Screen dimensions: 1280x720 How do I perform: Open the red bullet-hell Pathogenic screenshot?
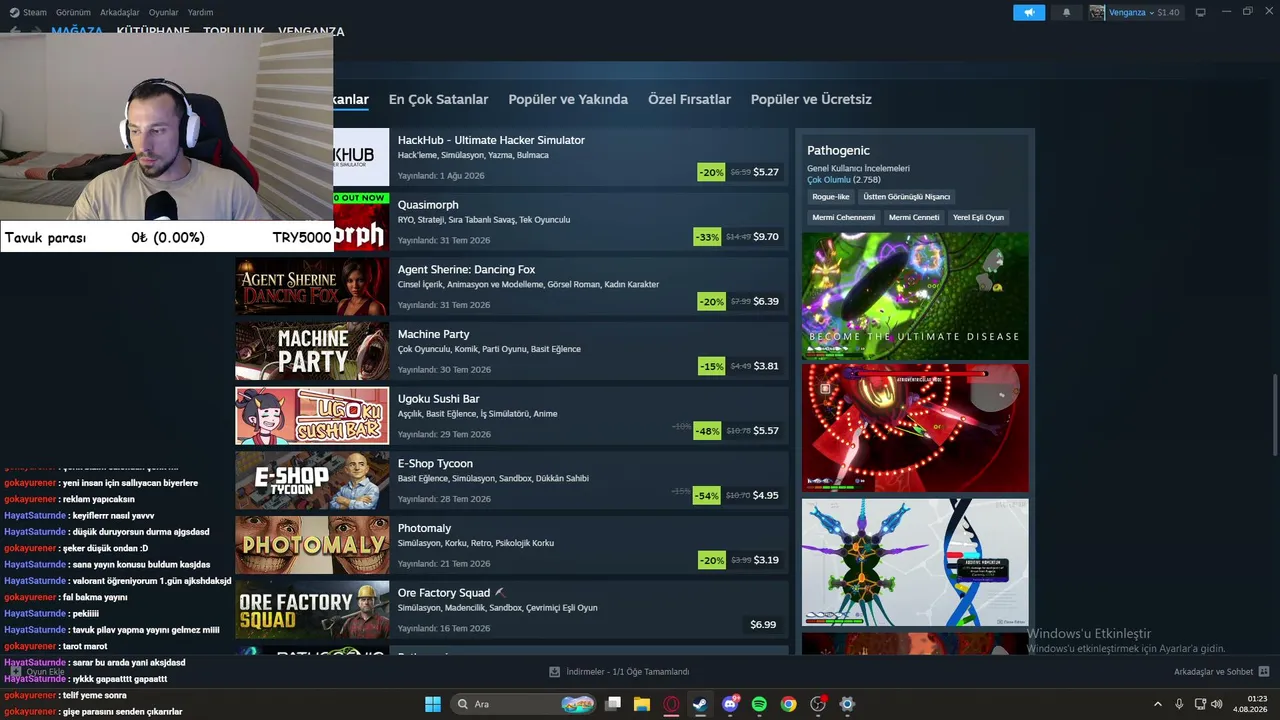coord(915,428)
